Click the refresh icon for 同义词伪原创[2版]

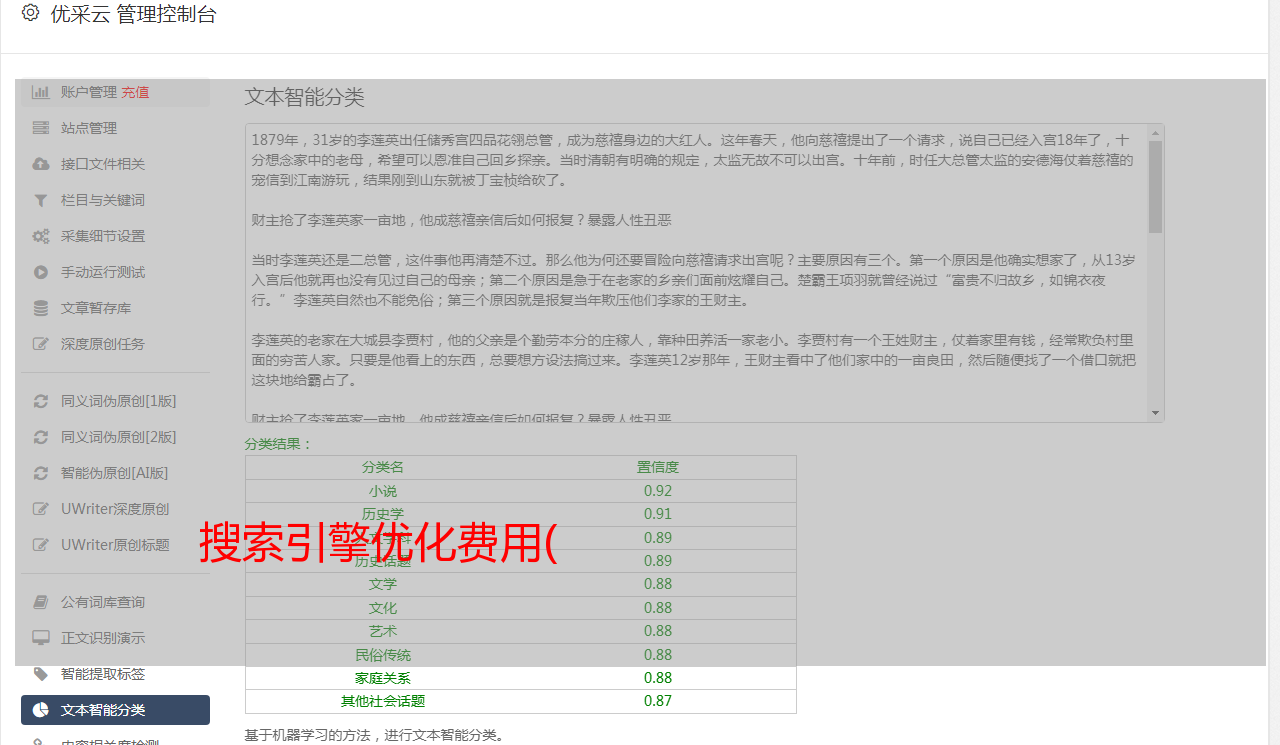[x=40, y=437]
